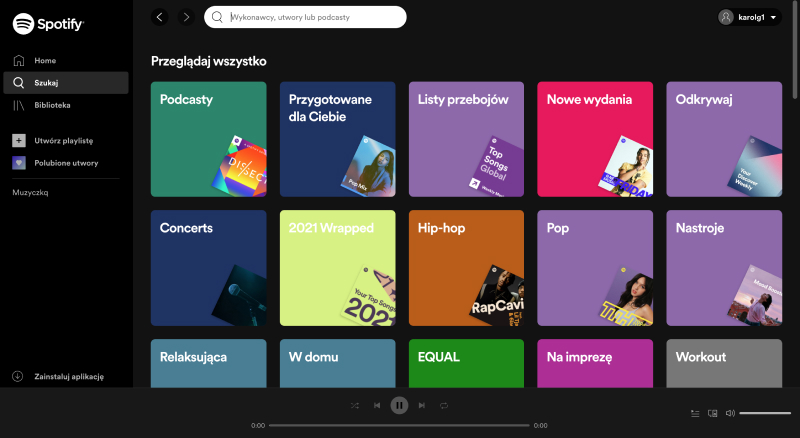The image size is (800, 438).
Task: Open the Nastroje category card
Action: pyautogui.click(x=724, y=268)
